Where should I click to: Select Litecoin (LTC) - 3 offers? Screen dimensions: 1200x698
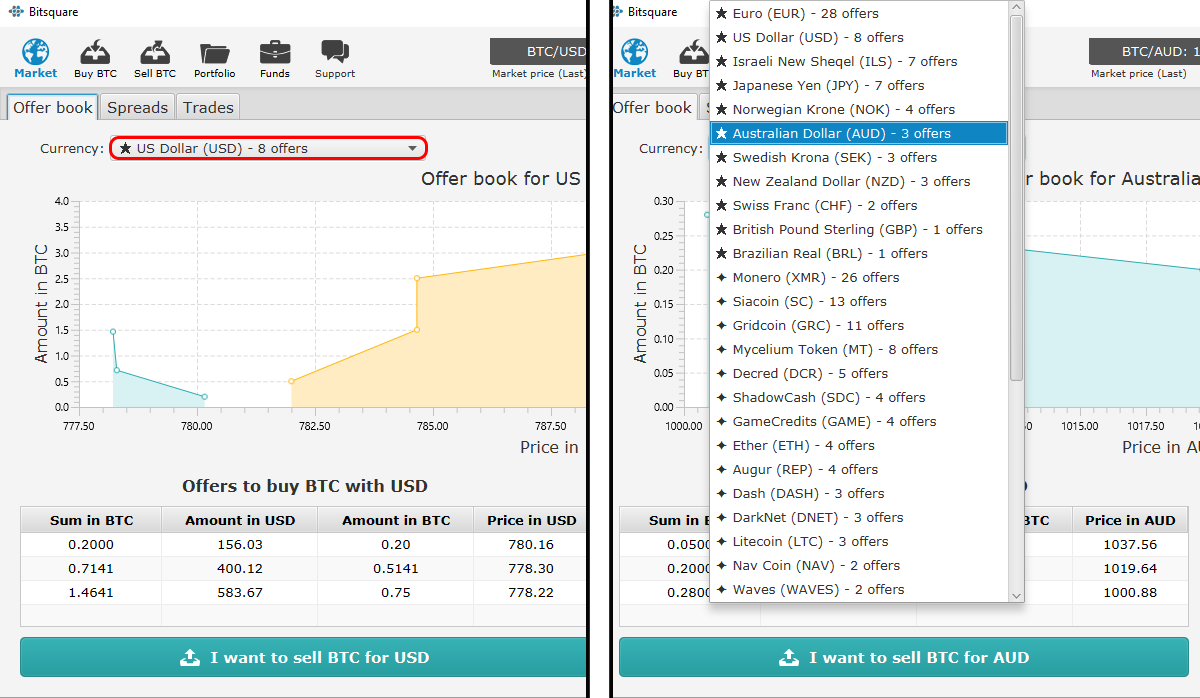coord(859,542)
